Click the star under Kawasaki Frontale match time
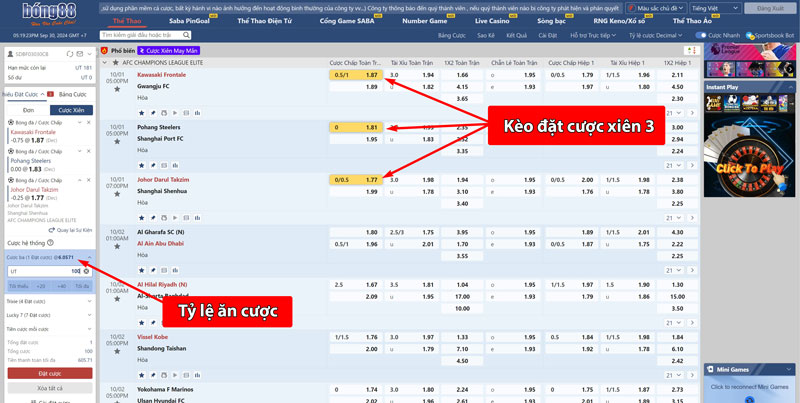 117,89
